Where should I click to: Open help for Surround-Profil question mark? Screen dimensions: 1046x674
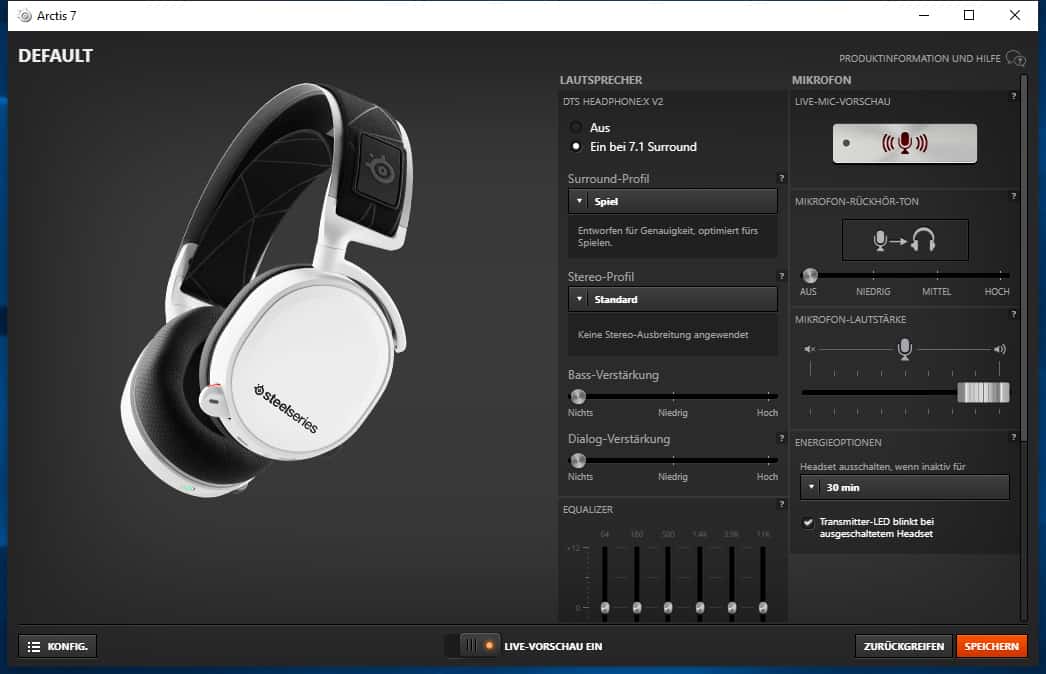pyautogui.click(x=781, y=178)
